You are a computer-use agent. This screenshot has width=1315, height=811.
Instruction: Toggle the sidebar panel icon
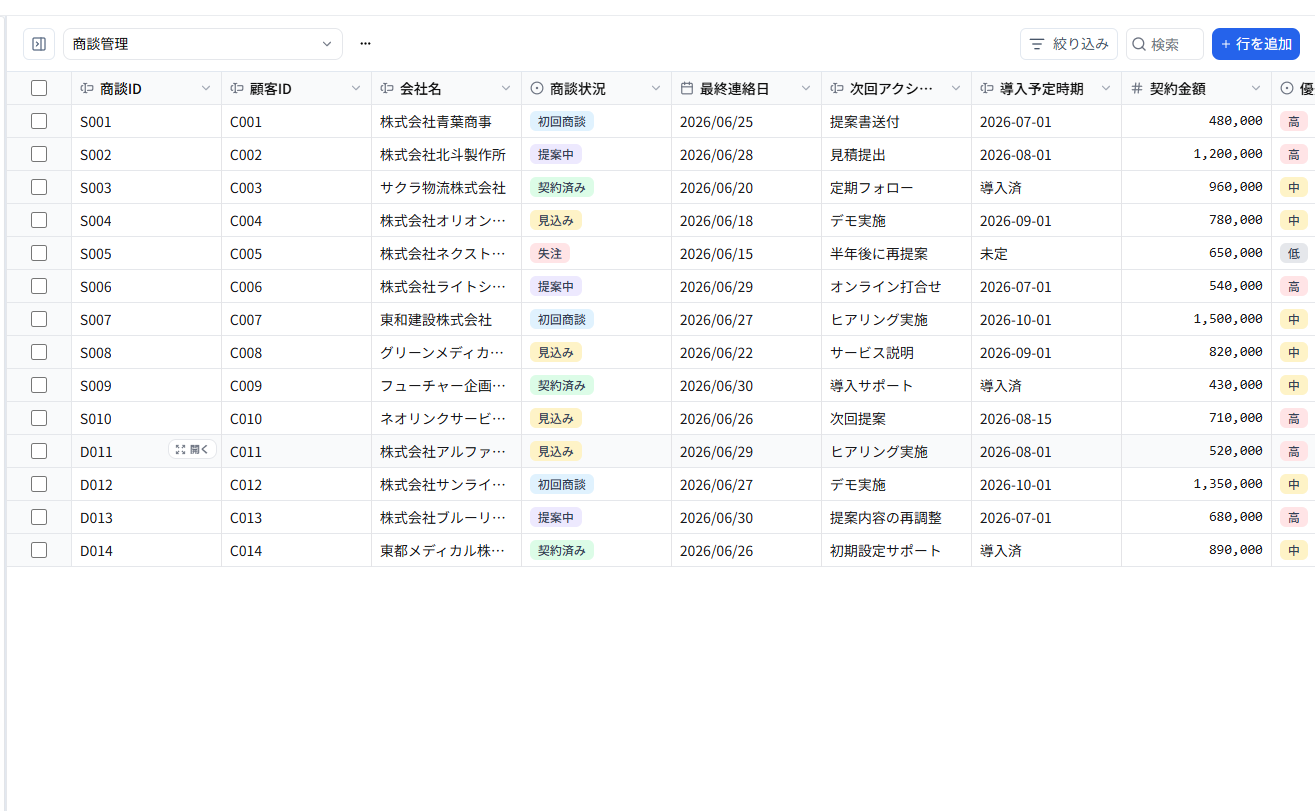[x=39, y=44]
